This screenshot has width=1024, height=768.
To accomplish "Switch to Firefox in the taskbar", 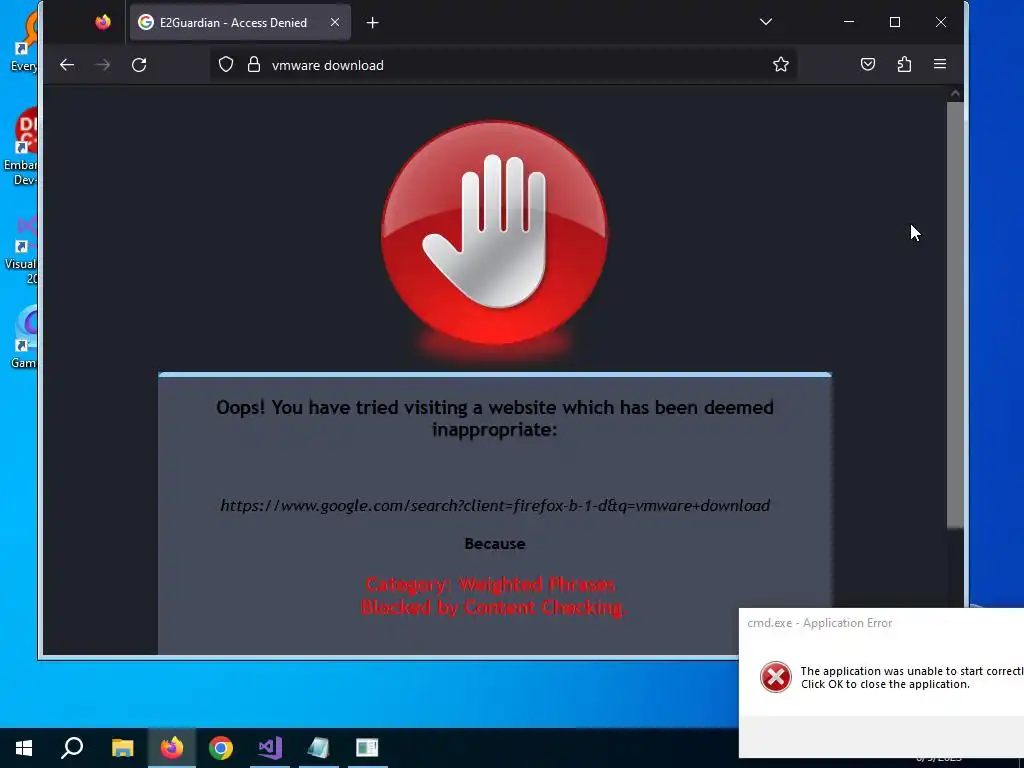I will (x=172, y=748).
